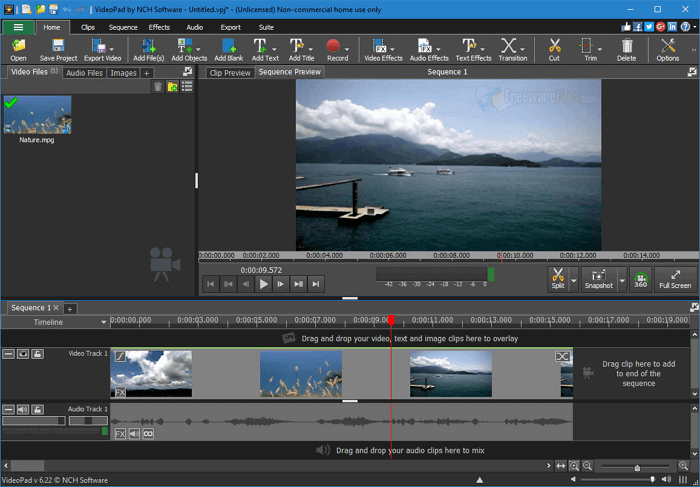Expand the Split button dropdown arrow
This screenshot has height=487, width=700.
573,280
